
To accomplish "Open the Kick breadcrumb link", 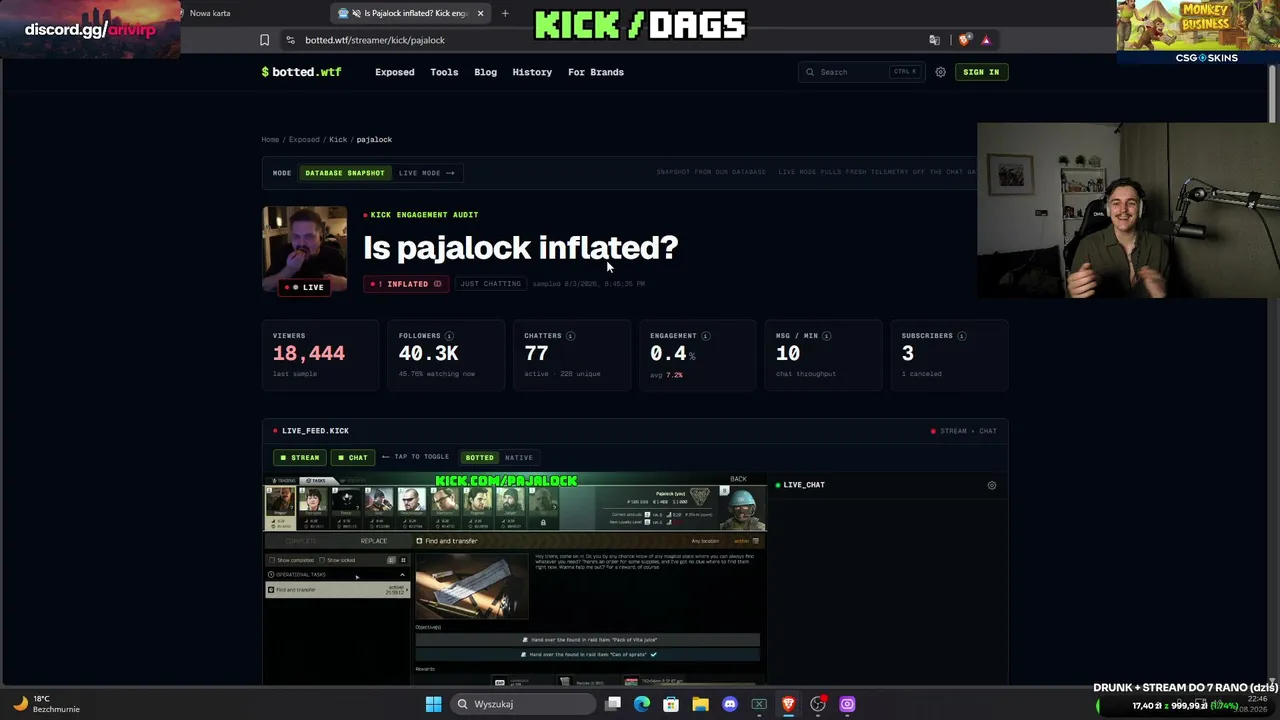I will pyautogui.click(x=338, y=140).
